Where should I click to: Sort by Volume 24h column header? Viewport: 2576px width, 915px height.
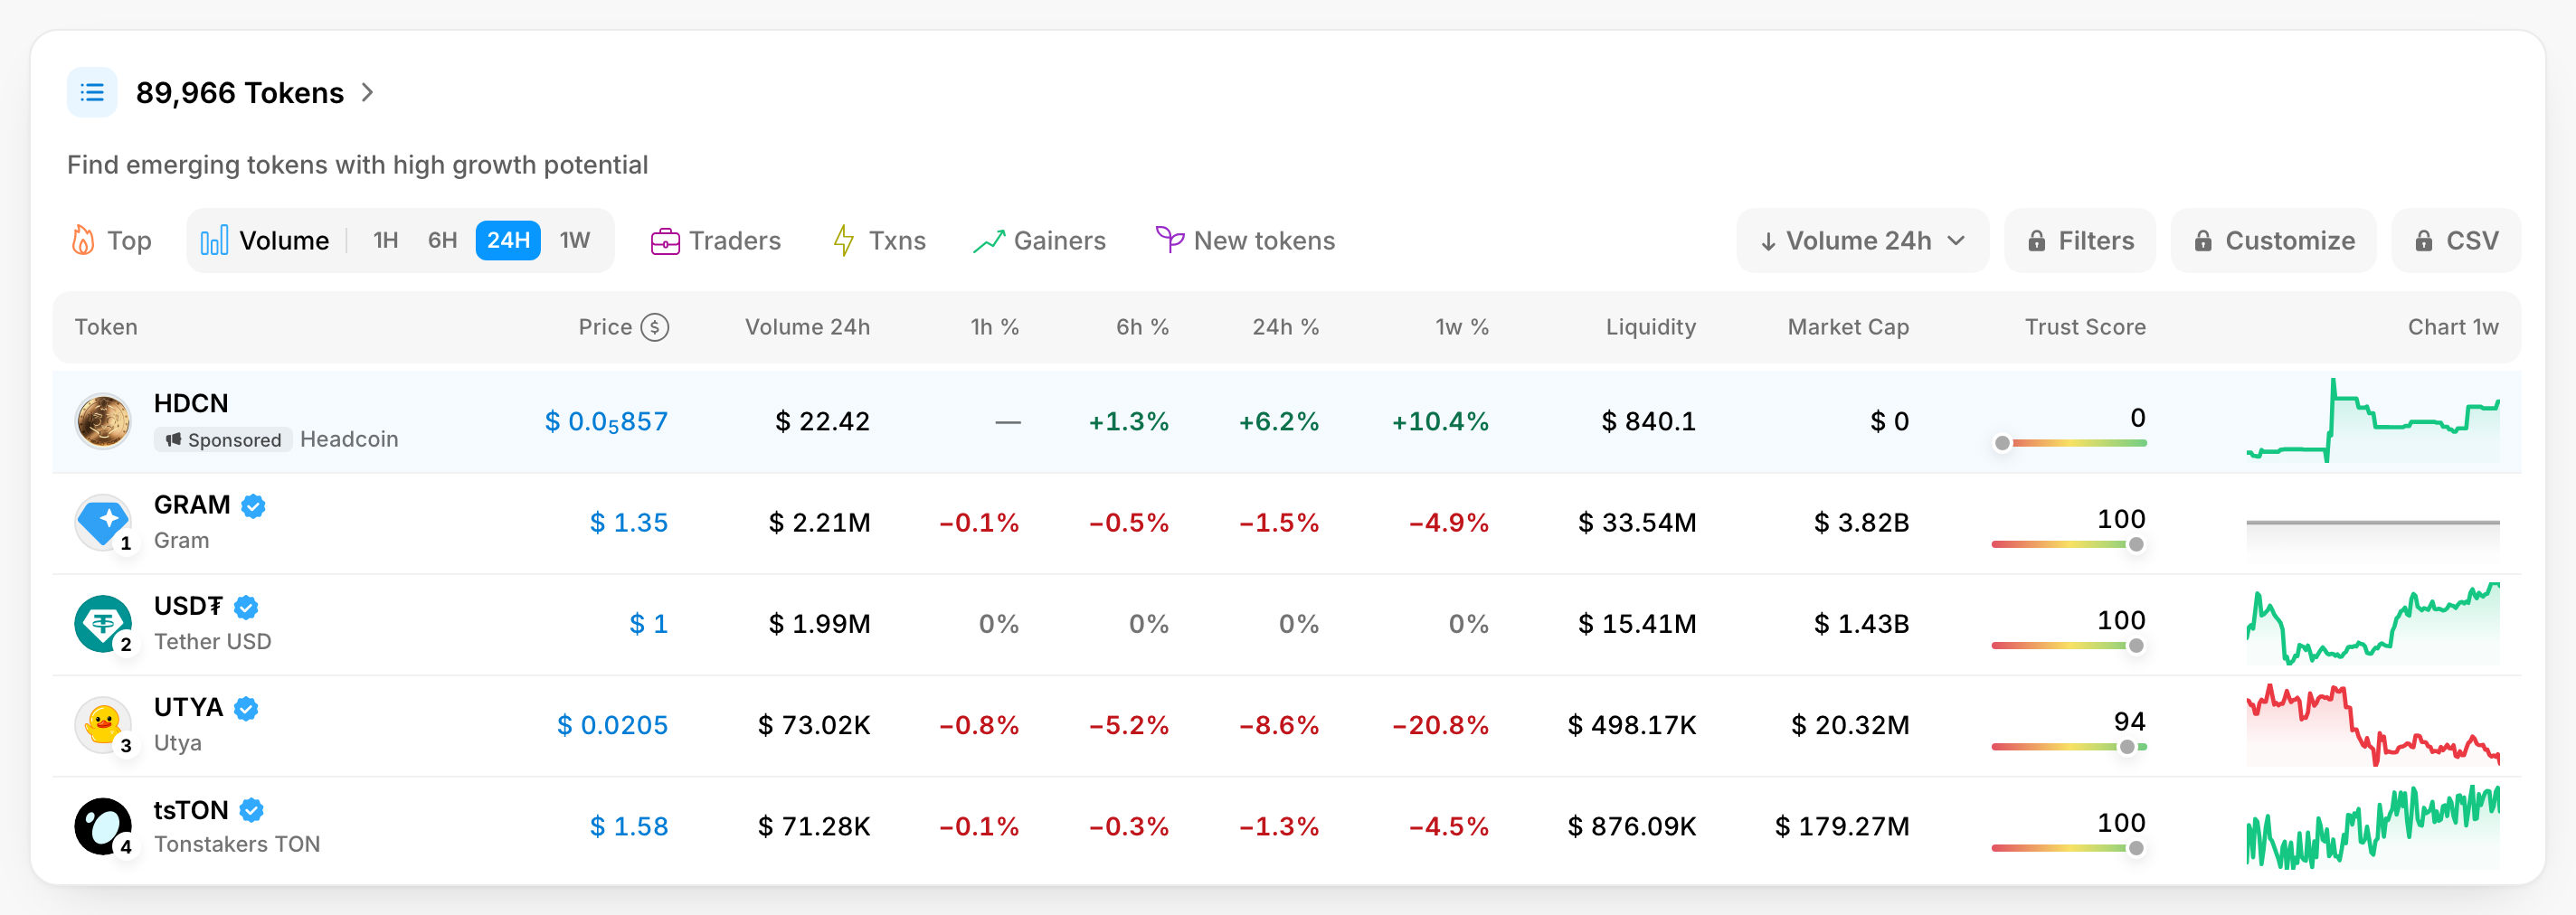point(808,327)
